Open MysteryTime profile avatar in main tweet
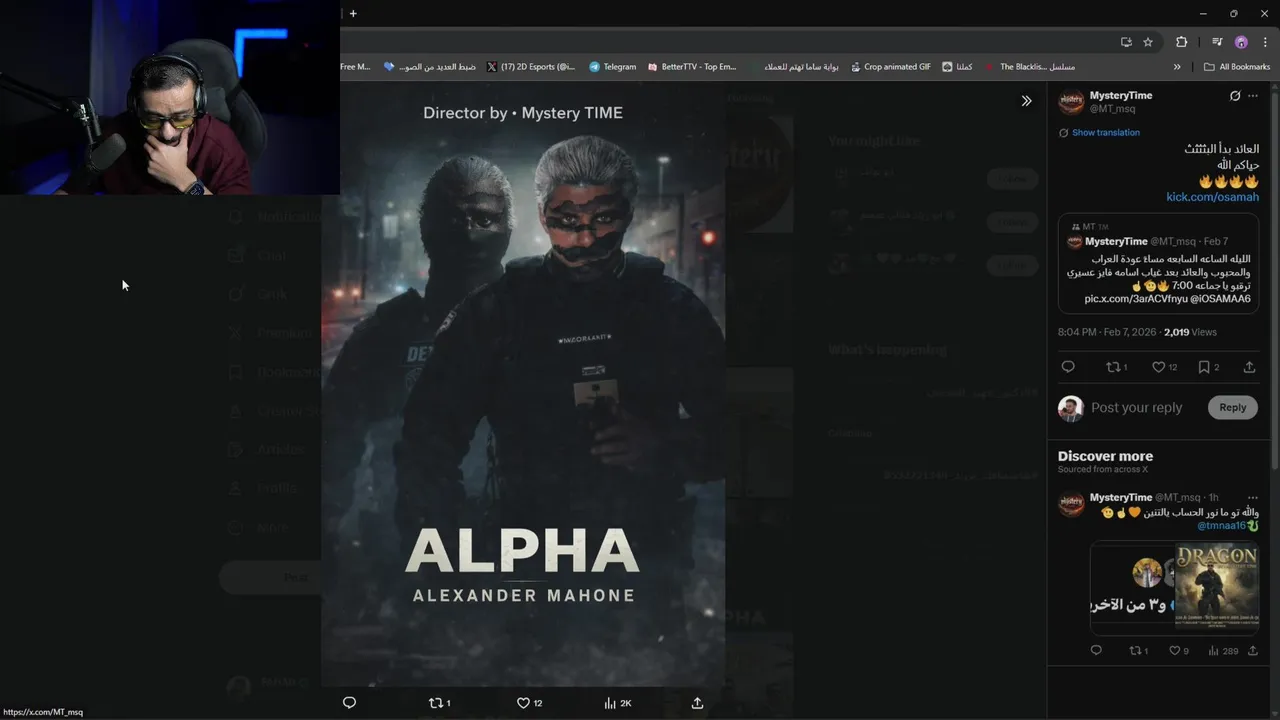Screen dimensions: 1280x720 click(1071, 101)
